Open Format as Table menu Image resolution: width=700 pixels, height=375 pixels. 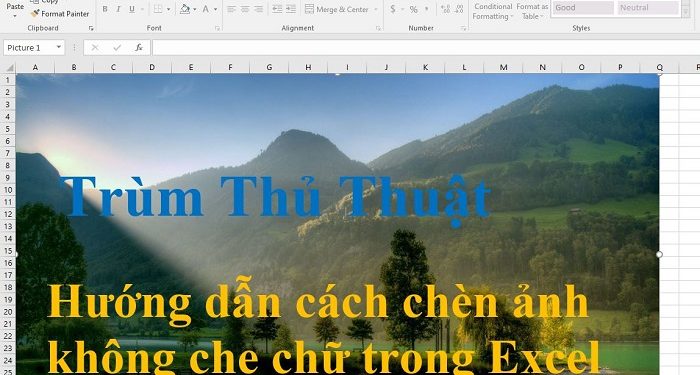pyautogui.click(x=532, y=11)
